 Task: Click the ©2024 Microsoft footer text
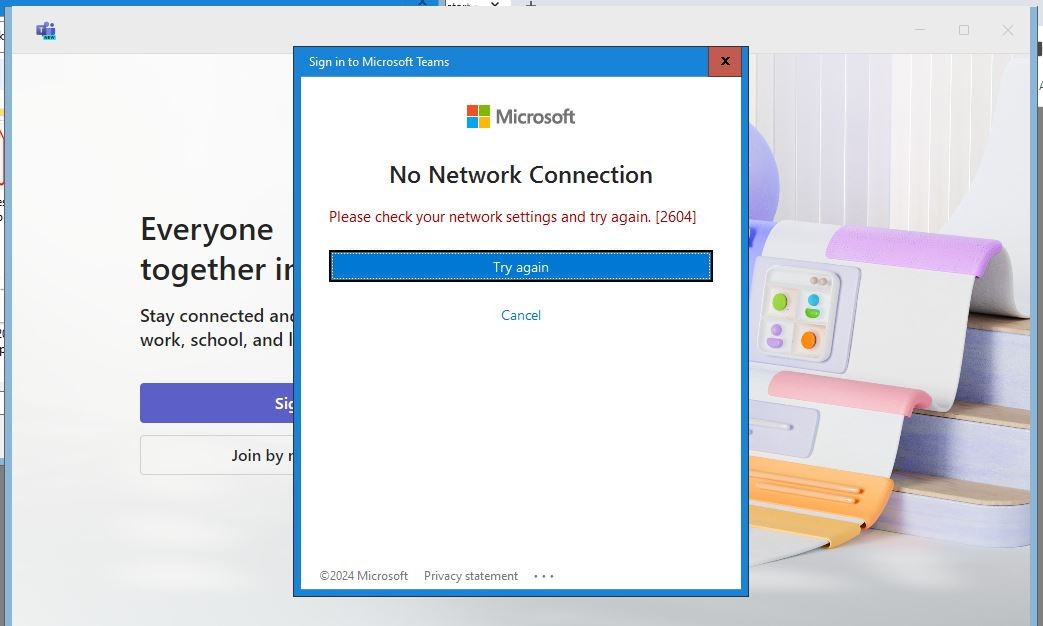click(x=362, y=575)
